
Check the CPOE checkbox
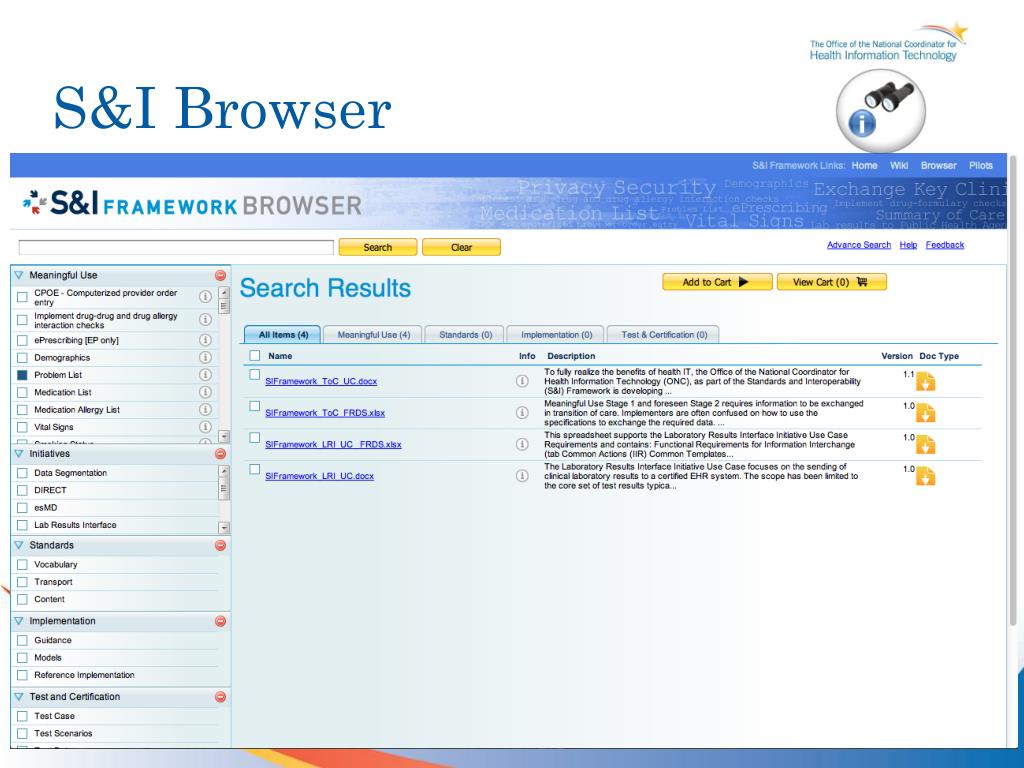22,297
